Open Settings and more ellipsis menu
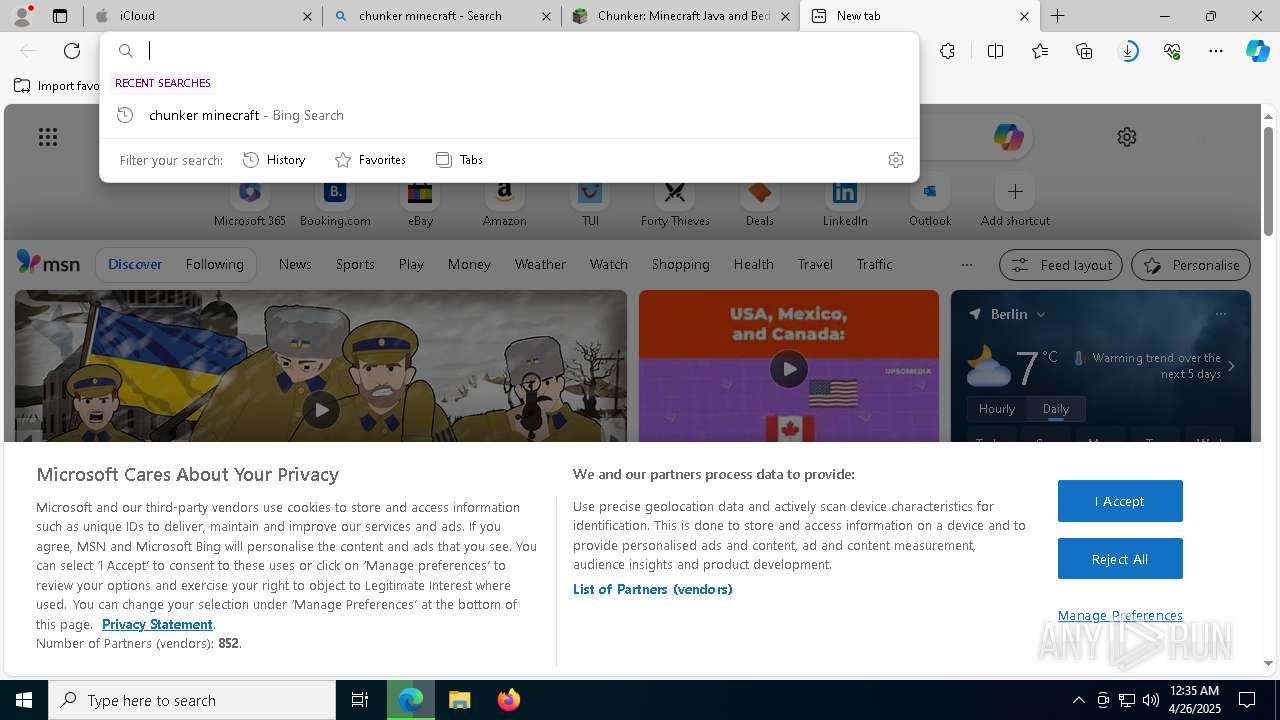The height and width of the screenshot is (720, 1280). (1216, 51)
